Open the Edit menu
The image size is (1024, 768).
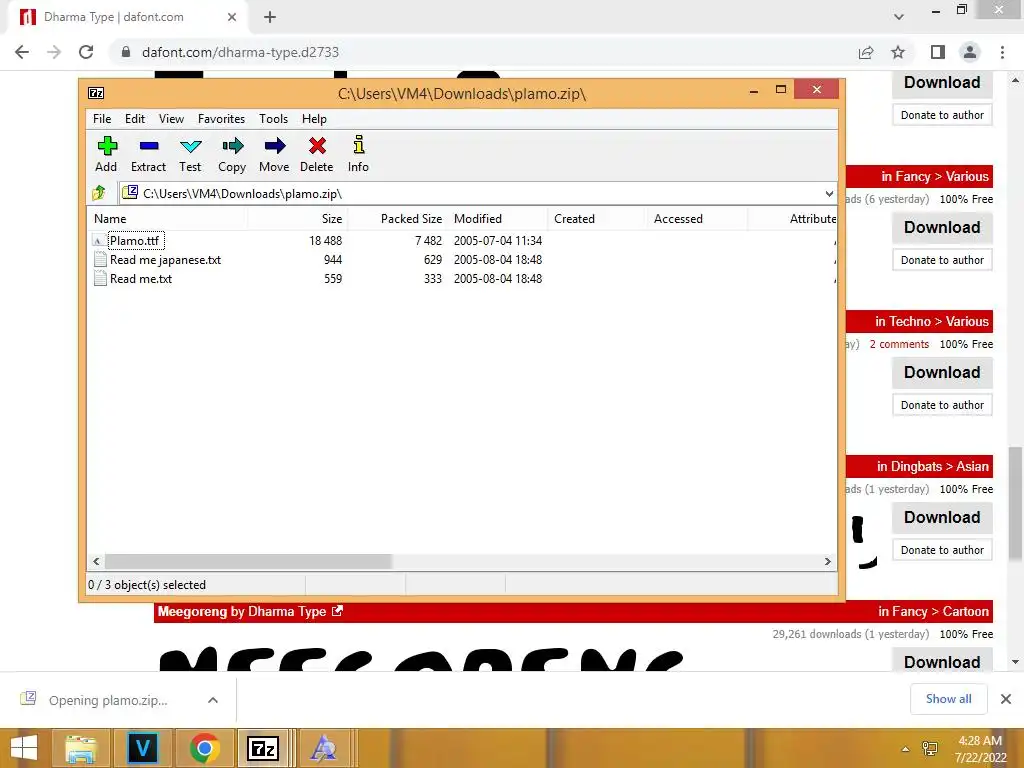click(x=135, y=119)
